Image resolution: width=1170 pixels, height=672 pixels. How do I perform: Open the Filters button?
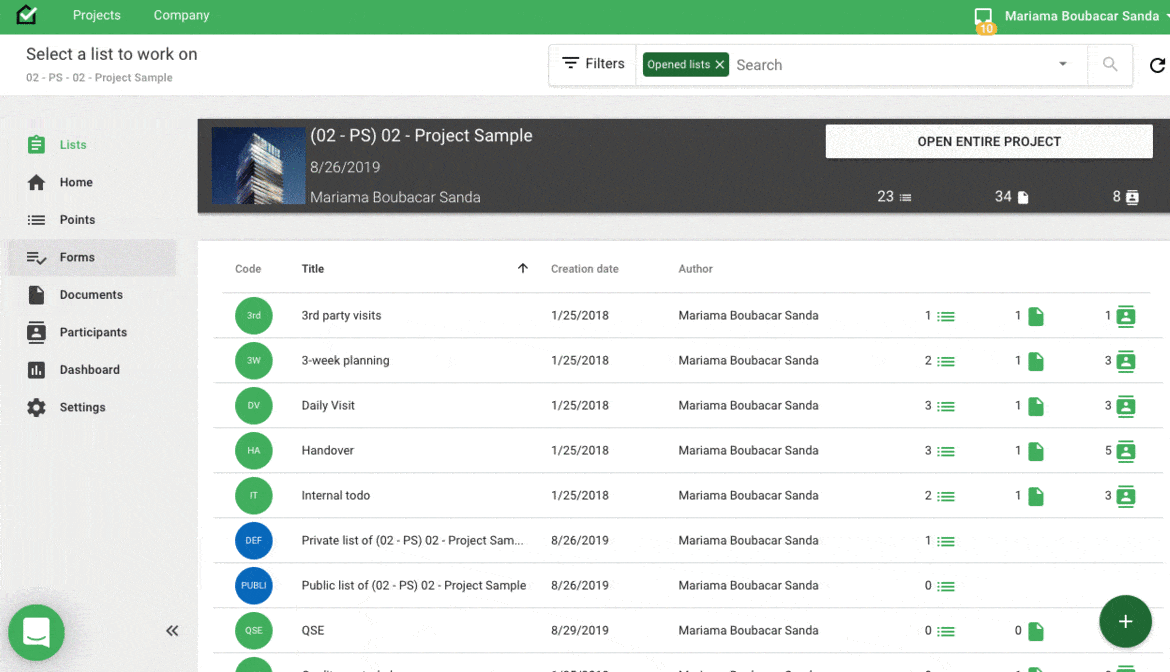pos(593,64)
